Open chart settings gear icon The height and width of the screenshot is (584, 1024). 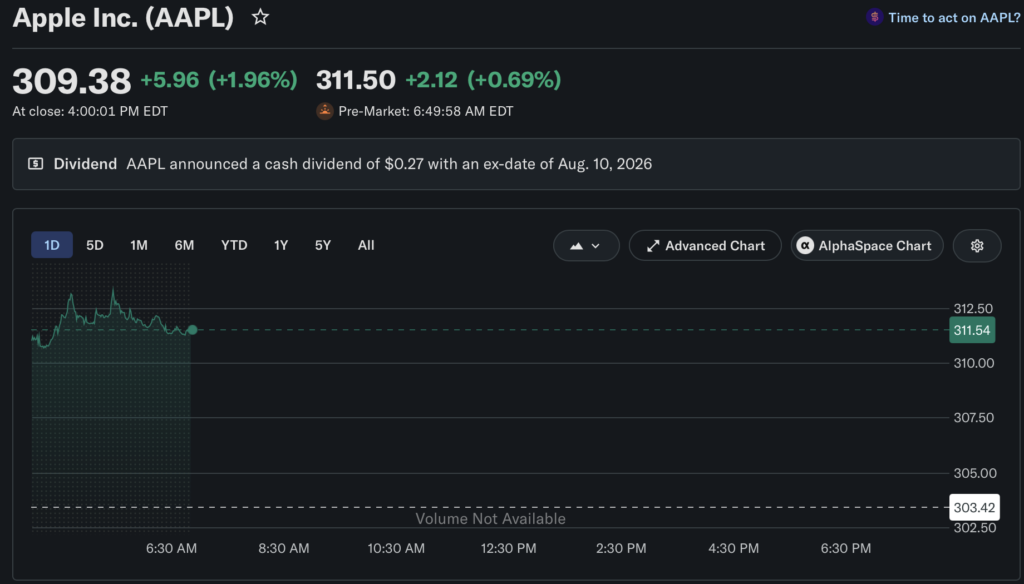[977, 246]
